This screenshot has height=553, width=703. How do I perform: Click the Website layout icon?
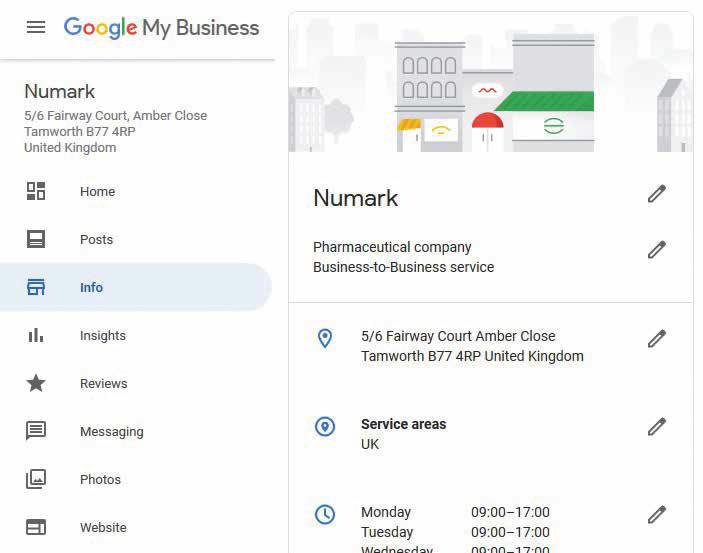[x=36, y=527]
